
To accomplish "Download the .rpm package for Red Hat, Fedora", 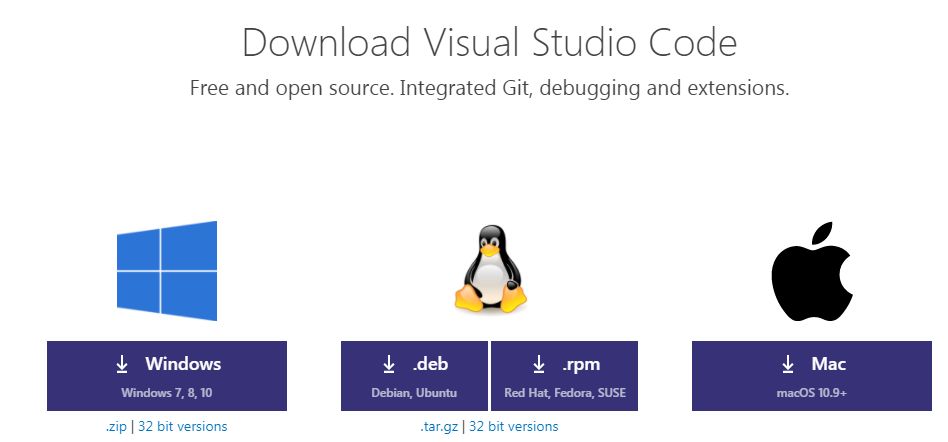I will 565,375.
